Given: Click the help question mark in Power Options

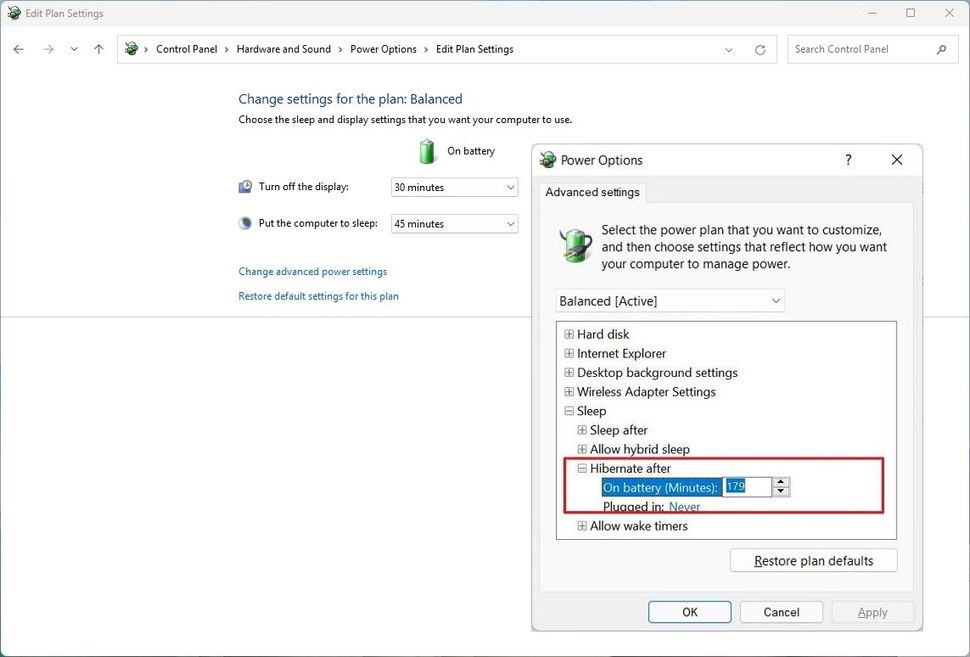Looking at the screenshot, I should point(847,159).
